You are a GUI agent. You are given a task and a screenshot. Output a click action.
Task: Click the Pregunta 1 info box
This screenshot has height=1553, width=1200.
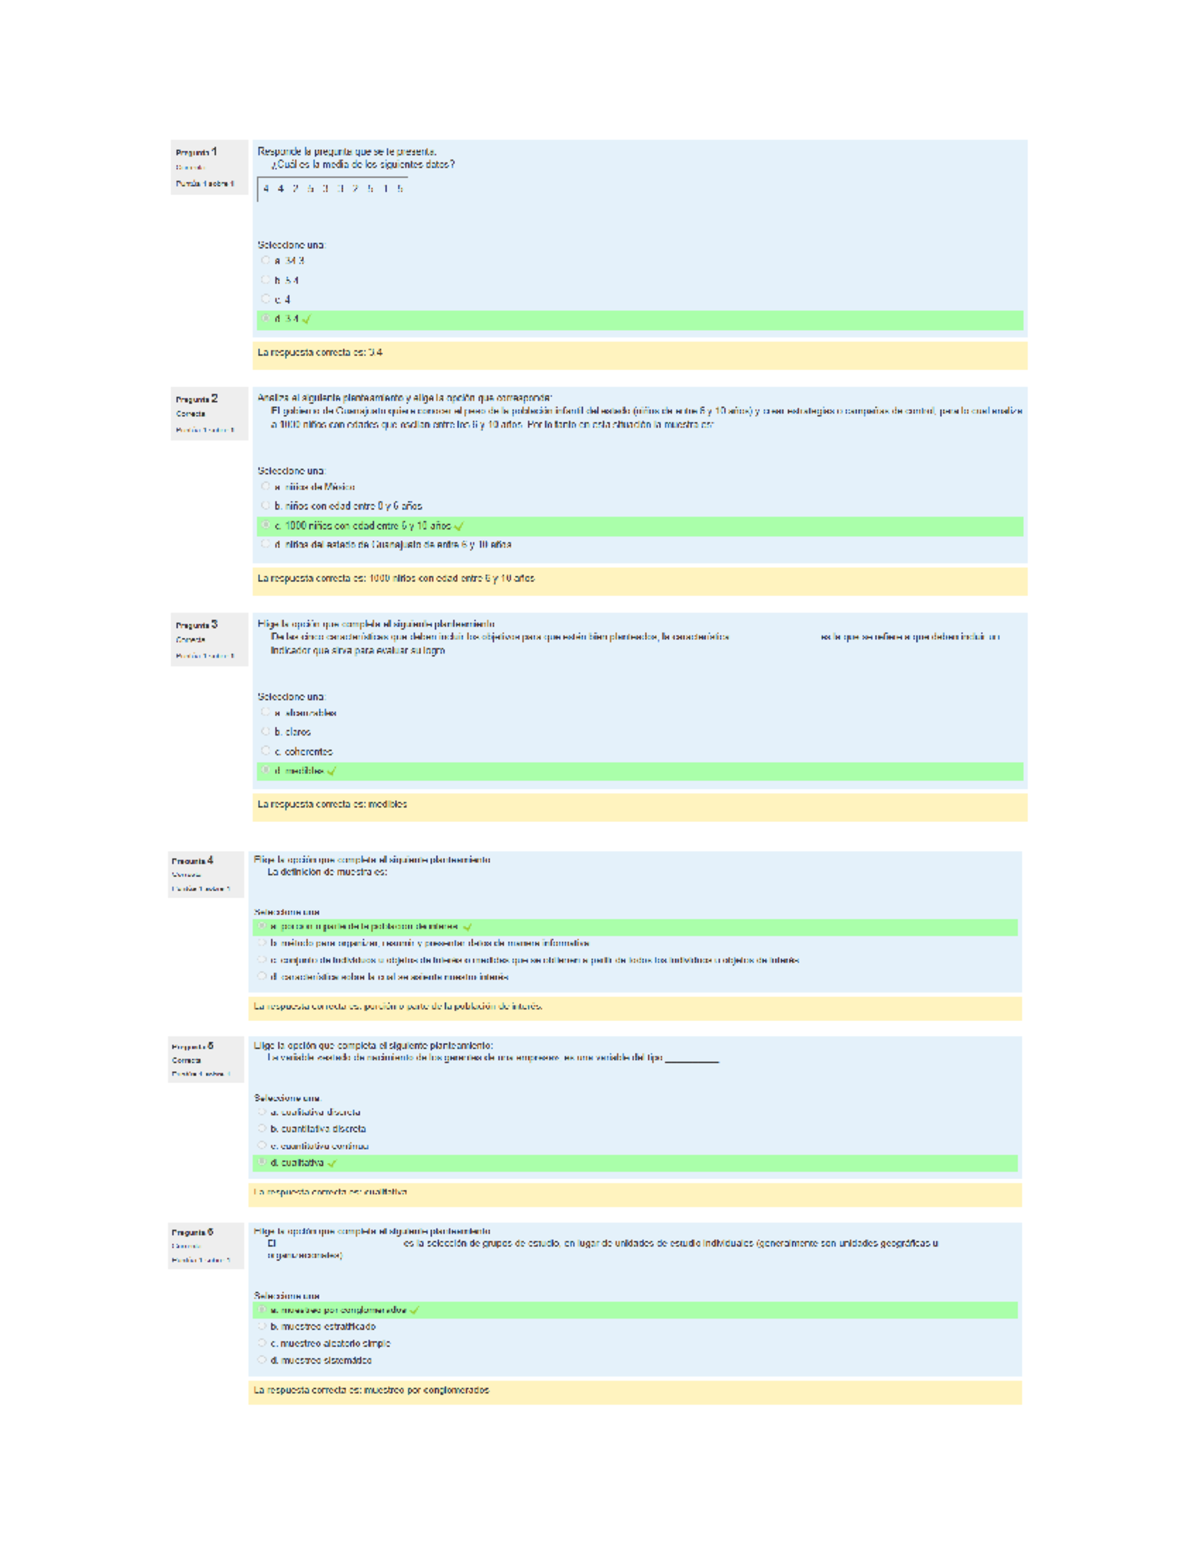208,167
